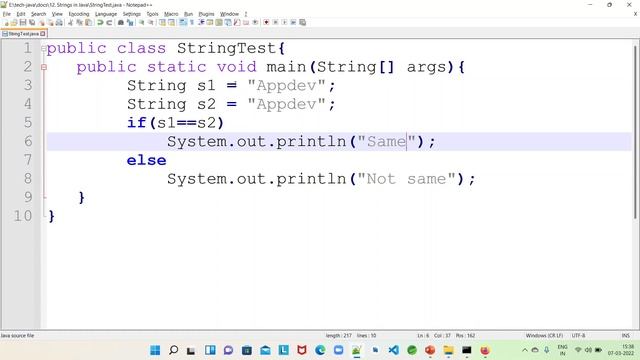Open the View menu

point(57,14)
